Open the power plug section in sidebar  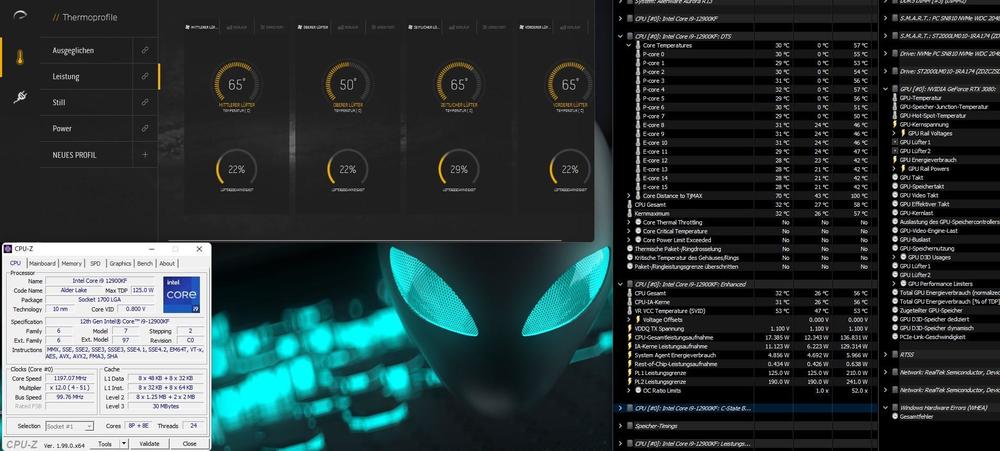point(20,97)
